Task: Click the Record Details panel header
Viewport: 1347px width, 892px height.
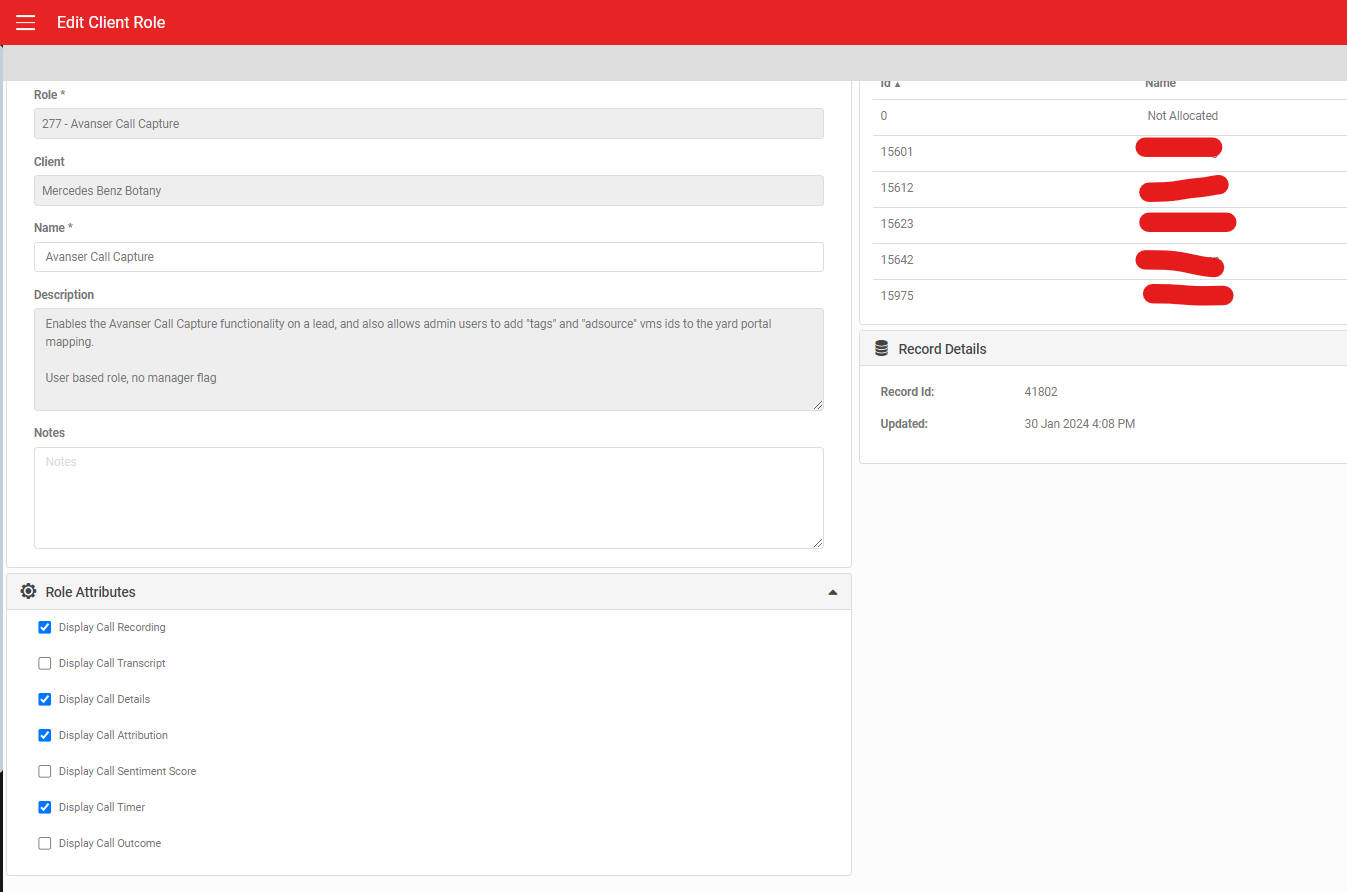Action: tap(1103, 349)
